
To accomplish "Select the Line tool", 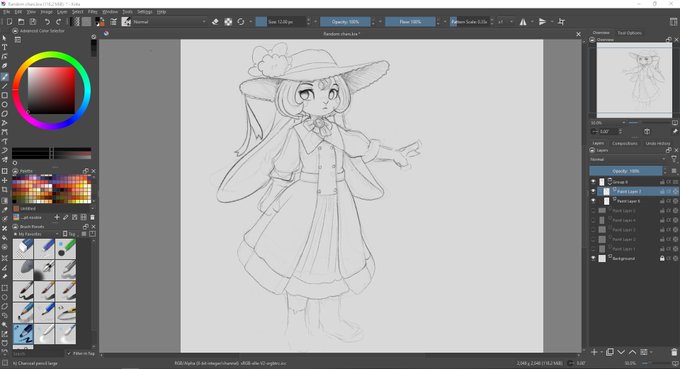I will point(4,86).
